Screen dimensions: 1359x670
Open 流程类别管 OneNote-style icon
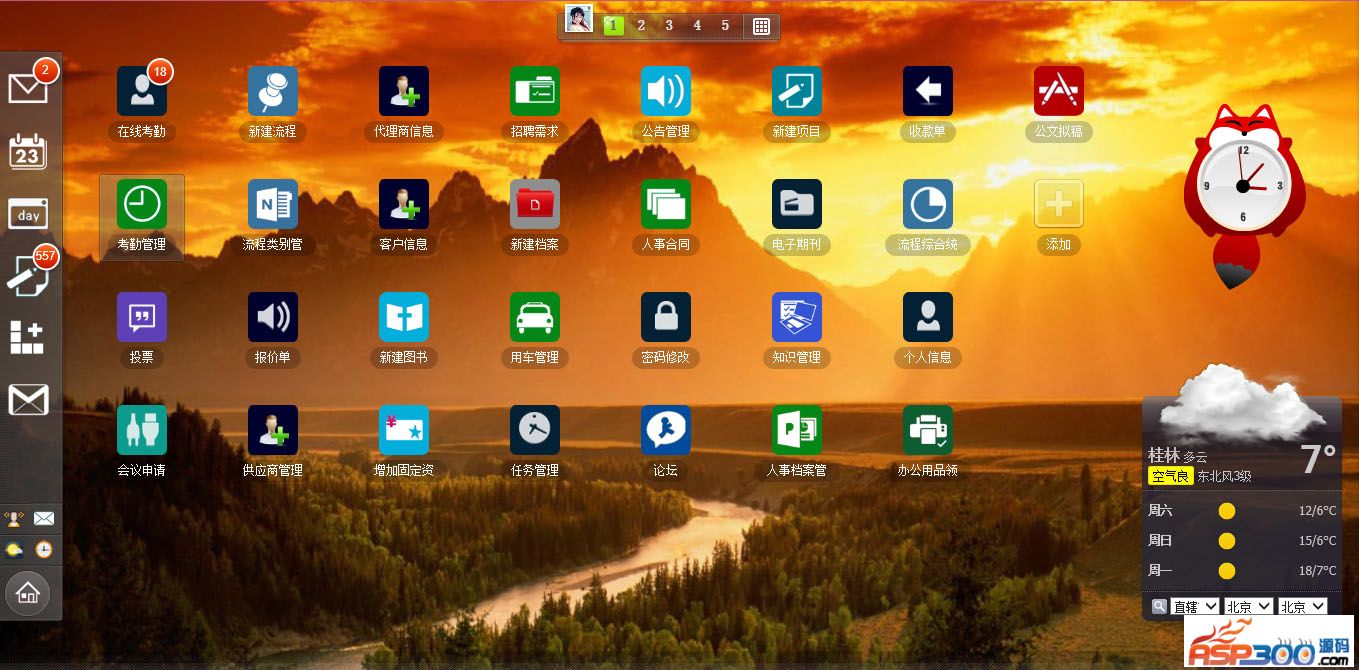273,204
